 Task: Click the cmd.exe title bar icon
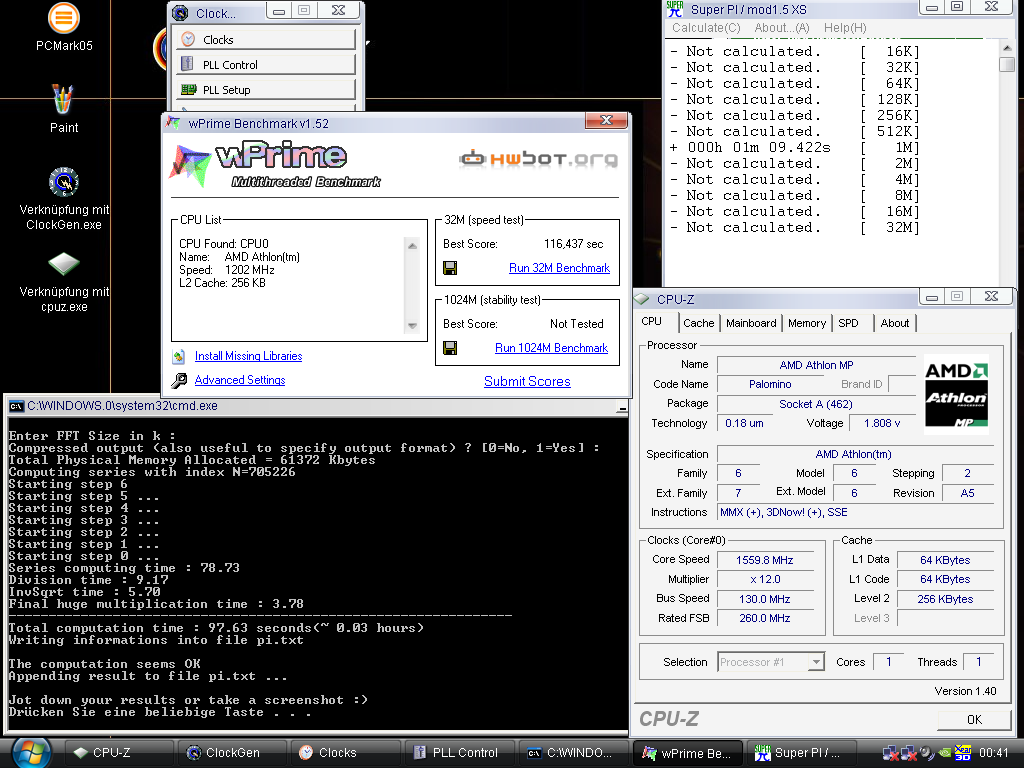[16, 407]
